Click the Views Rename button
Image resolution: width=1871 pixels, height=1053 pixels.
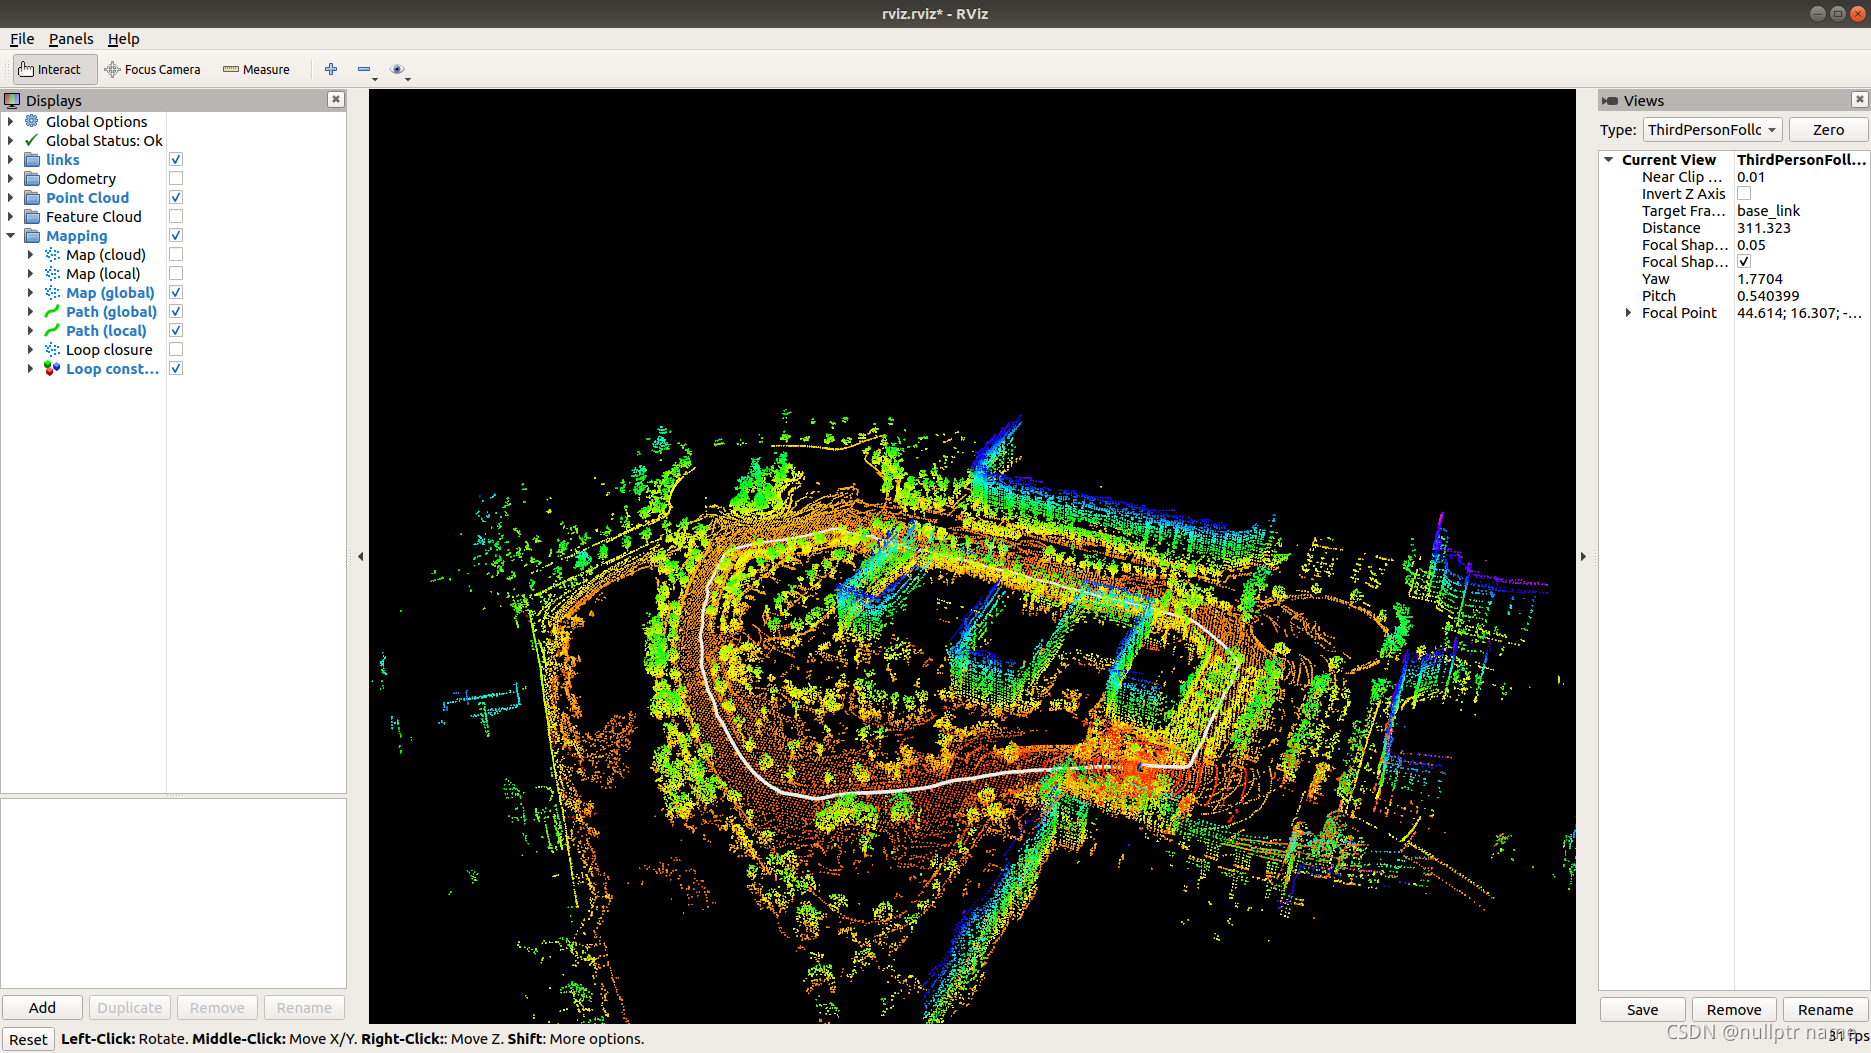pos(1825,1009)
